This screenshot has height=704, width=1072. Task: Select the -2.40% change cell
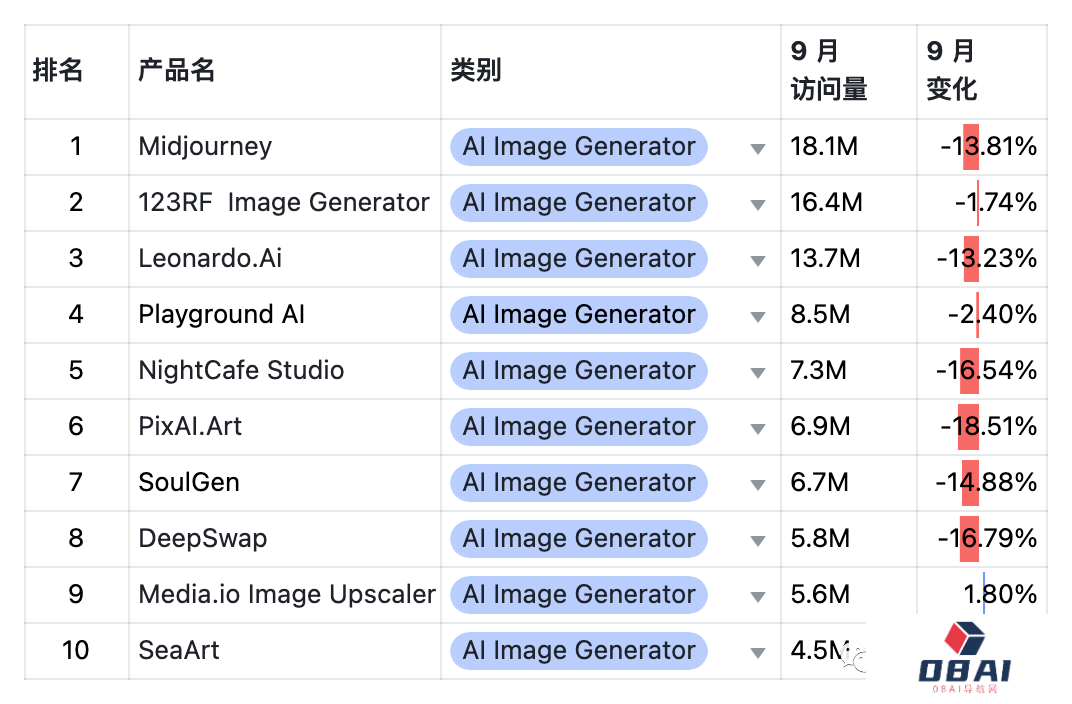[982, 315]
